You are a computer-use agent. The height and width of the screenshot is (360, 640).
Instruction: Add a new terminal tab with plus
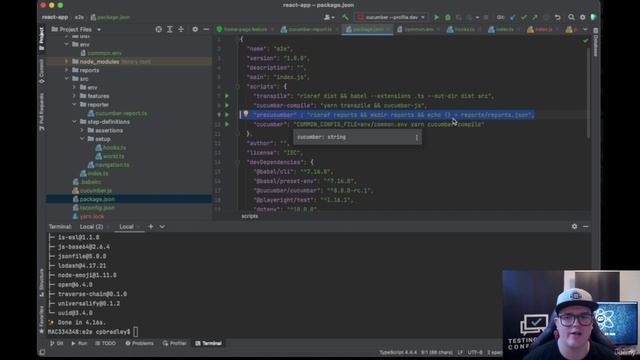pyautogui.click(x=151, y=227)
